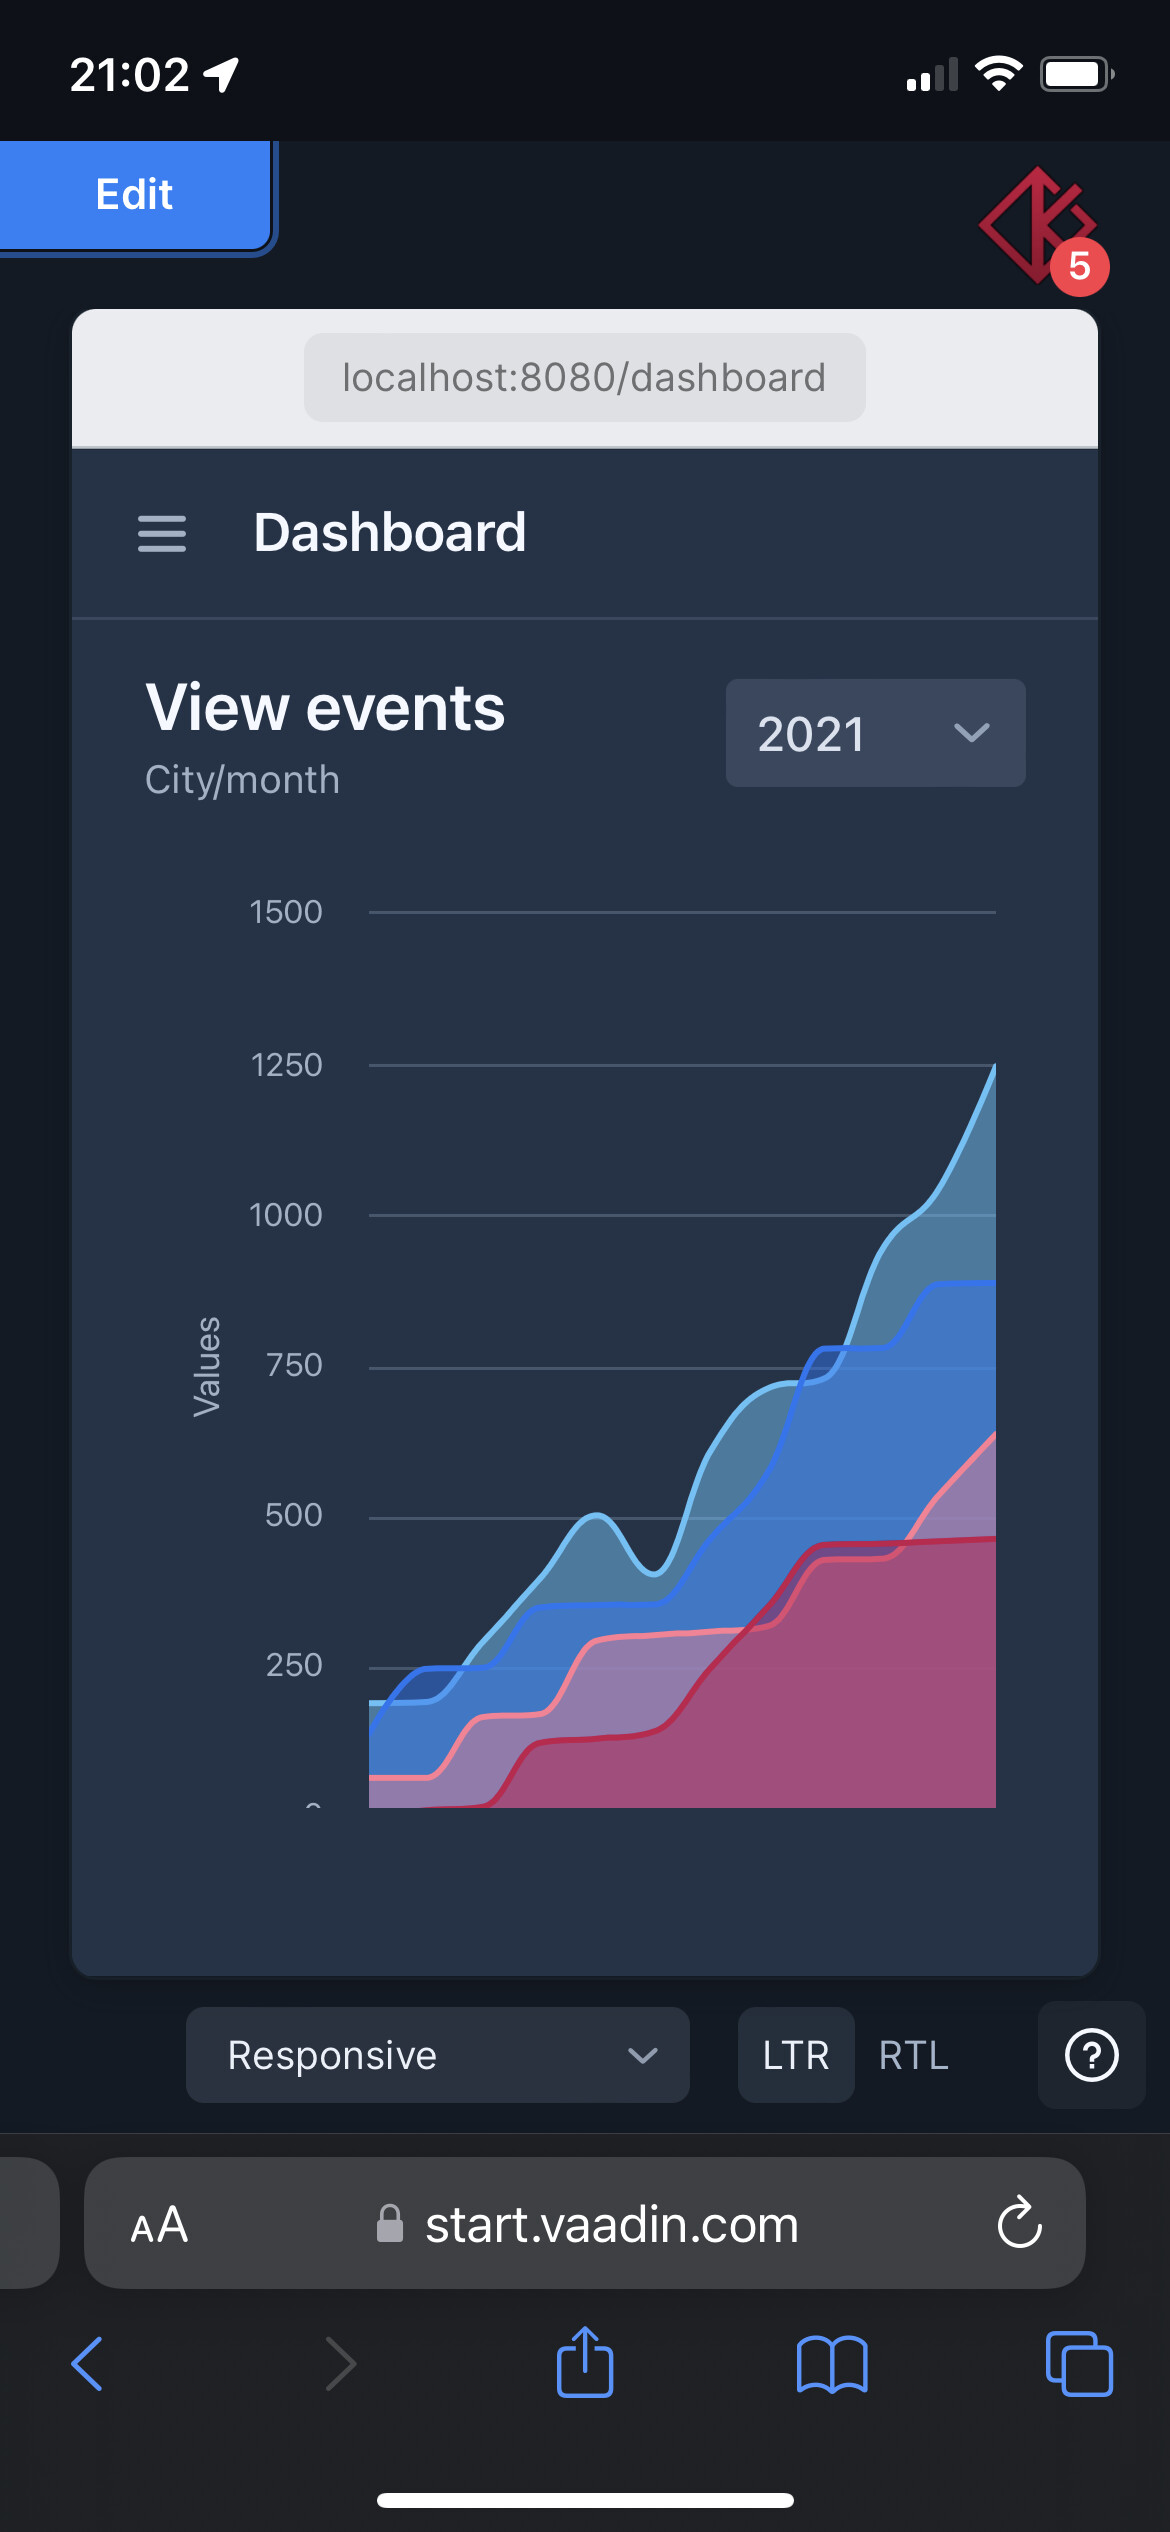Open the AA reader view options
This screenshot has height=2532, width=1170.
pos(160,2224)
